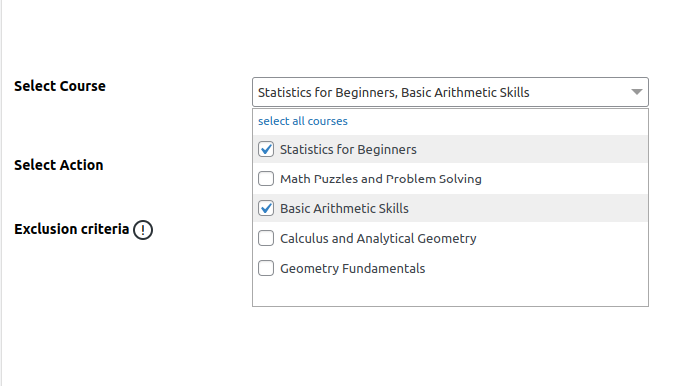The width and height of the screenshot is (683, 386).
Task: Pick the Calculus and Analytical Geometry label
Action: click(x=378, y=239)
